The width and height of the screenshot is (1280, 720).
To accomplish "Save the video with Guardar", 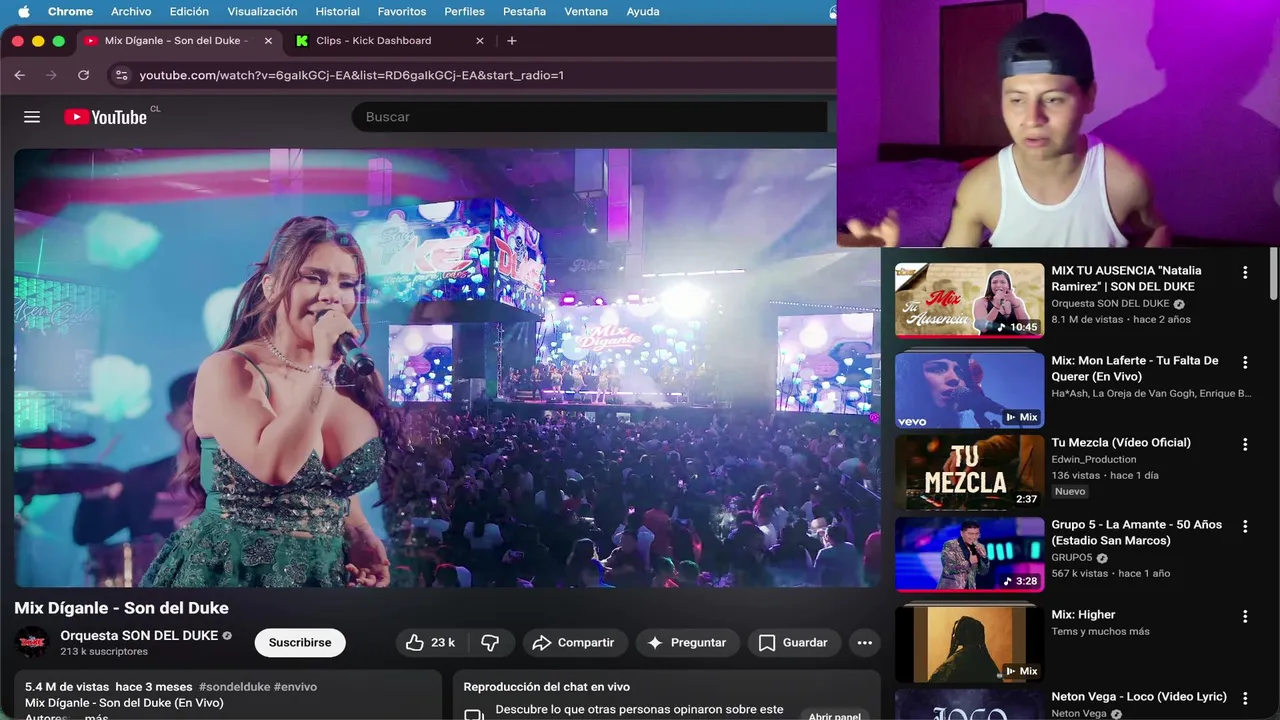I will pos(794,642).
